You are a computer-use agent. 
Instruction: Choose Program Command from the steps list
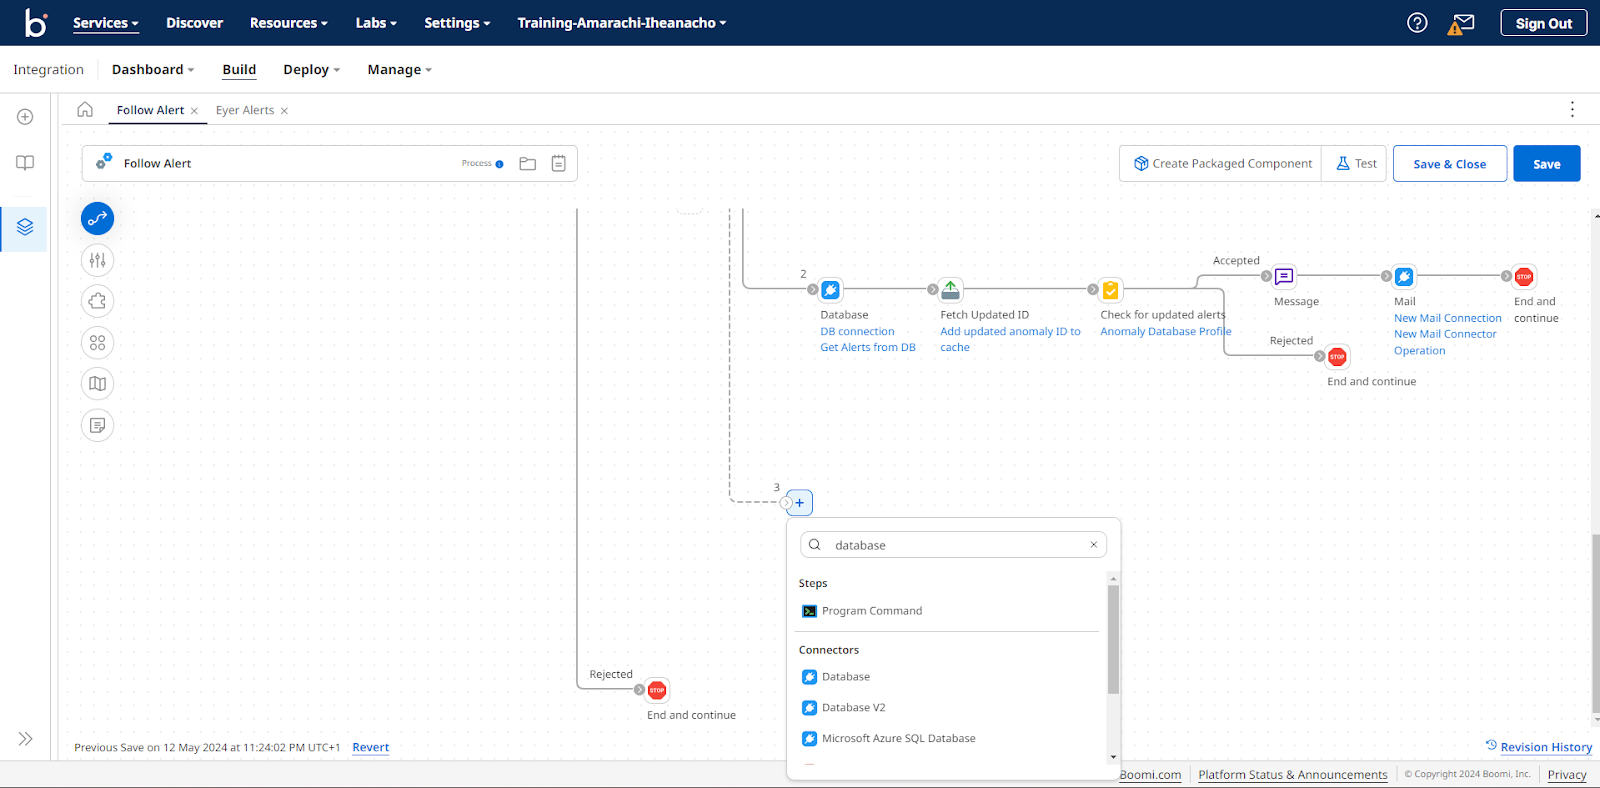872,611
